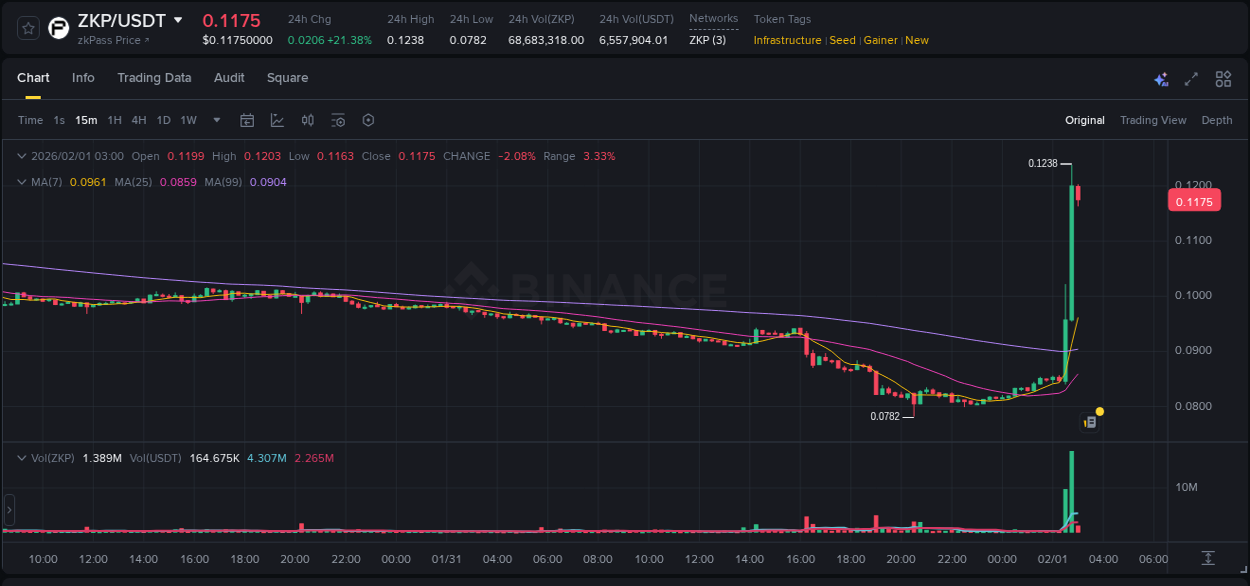Open the interval dropdown arrow next to 1W
Screen dimensions: 1250x586
215,120
